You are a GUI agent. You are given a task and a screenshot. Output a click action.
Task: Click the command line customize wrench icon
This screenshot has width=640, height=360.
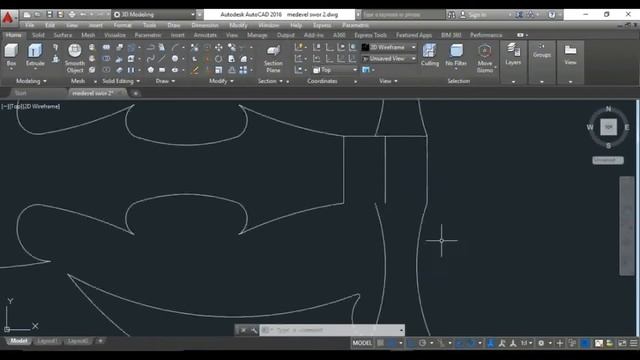tap(253, 330)
